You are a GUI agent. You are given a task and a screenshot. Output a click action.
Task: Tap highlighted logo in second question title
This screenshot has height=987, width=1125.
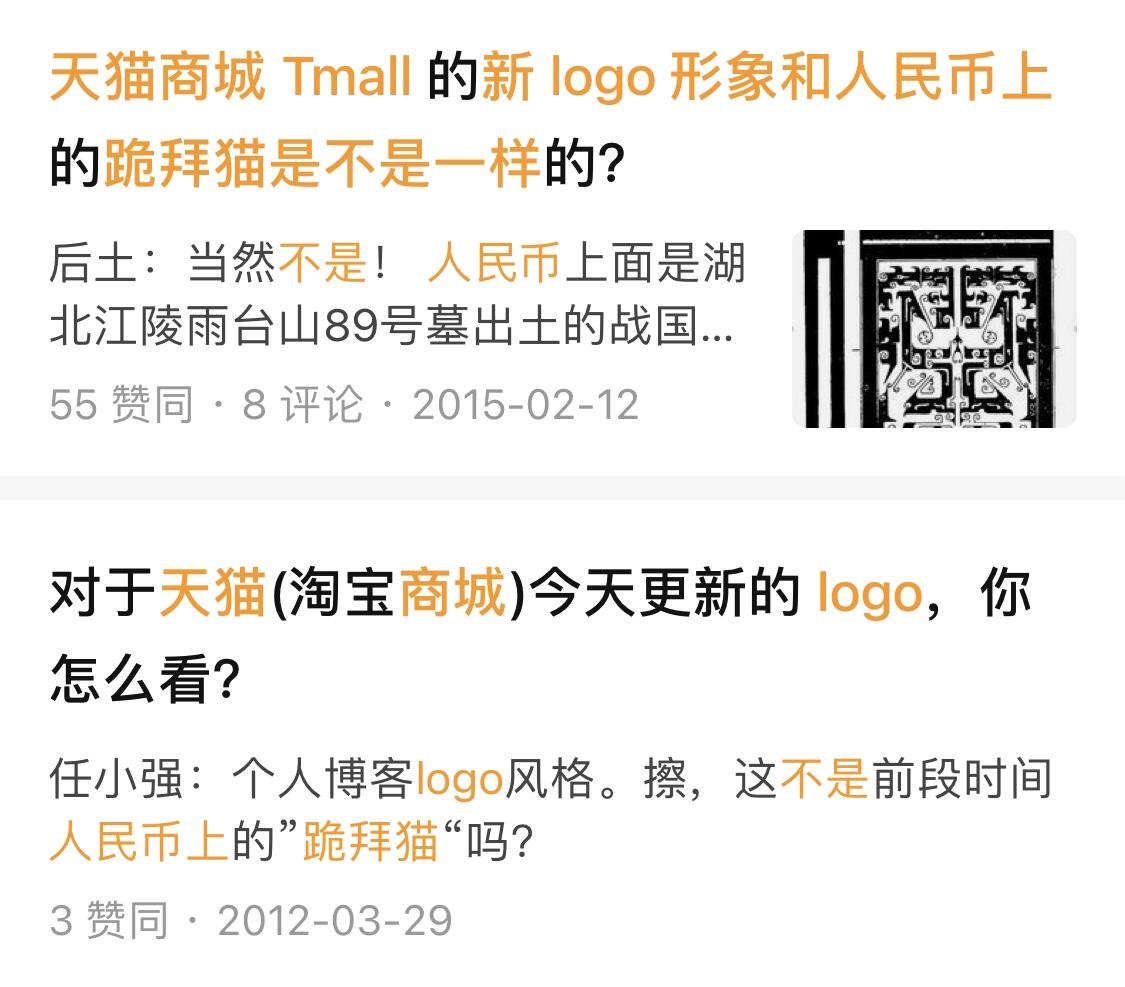click(x=869, y=594)
